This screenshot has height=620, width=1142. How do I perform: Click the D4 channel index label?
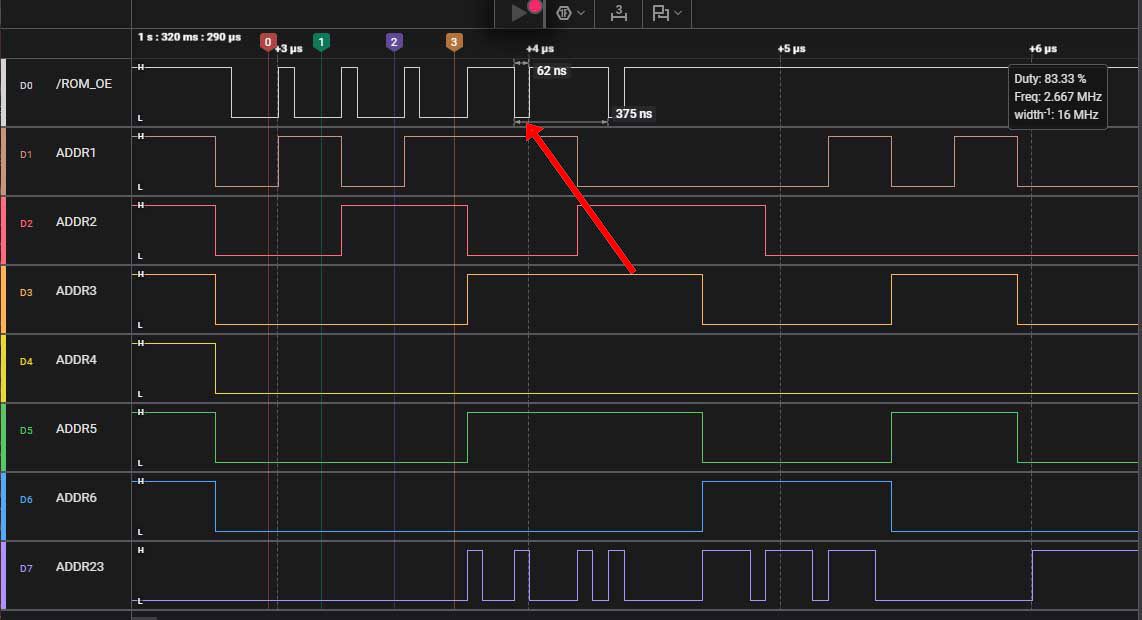[26, 361]
